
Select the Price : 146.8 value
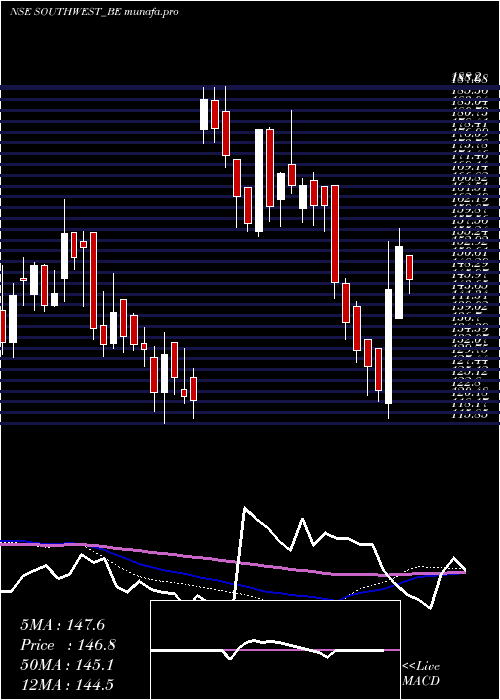point(68,645)
